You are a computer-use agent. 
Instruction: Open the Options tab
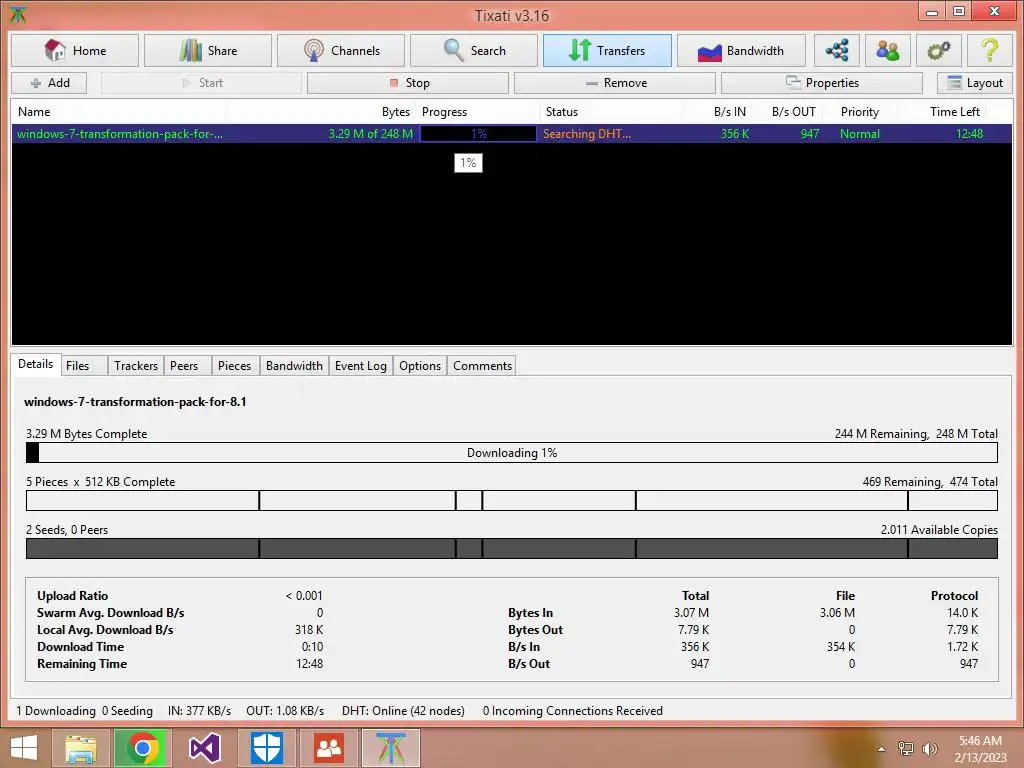point(420,366)
